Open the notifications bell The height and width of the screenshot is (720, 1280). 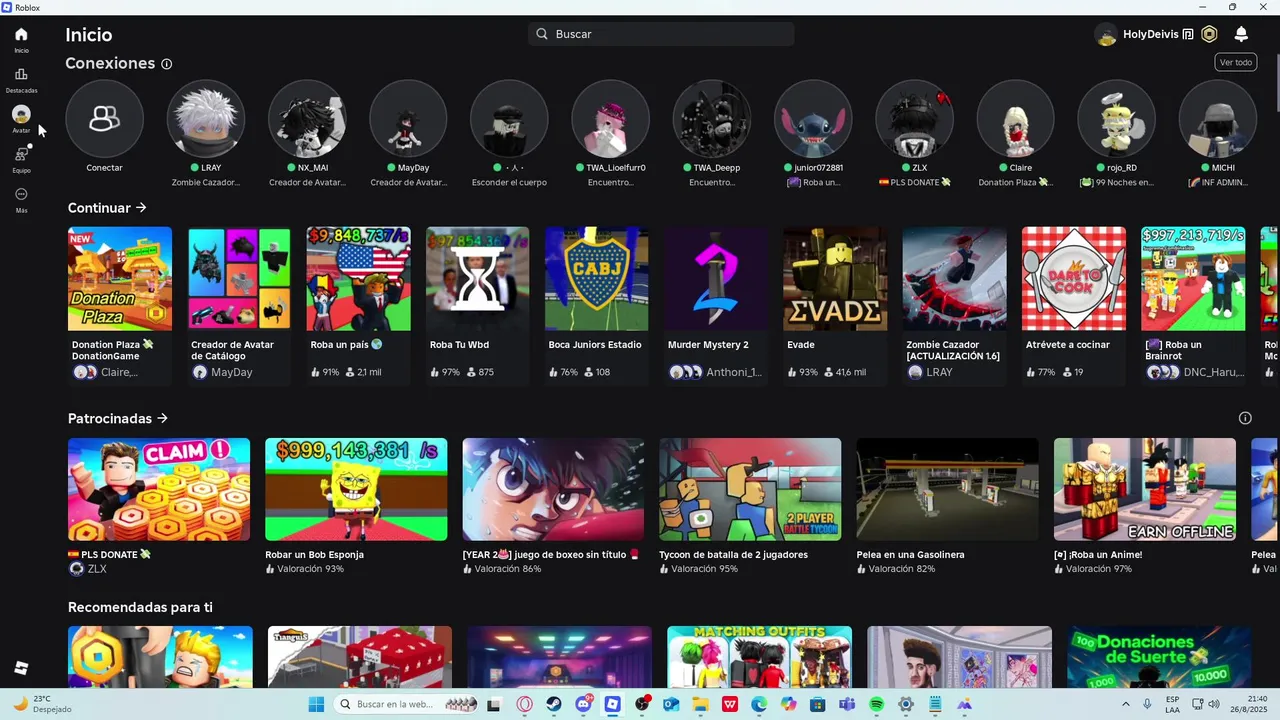pos(1241,34)
